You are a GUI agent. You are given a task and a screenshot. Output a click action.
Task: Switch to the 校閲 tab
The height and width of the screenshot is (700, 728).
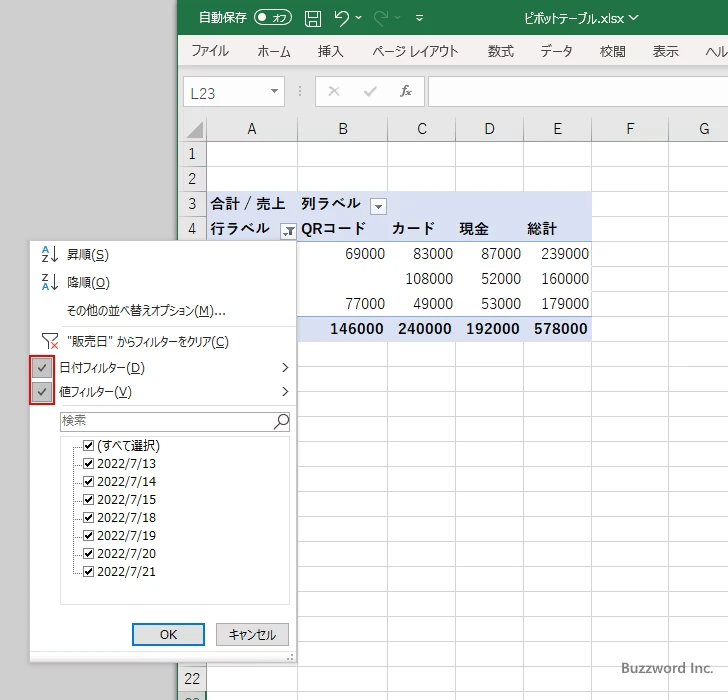612,51
